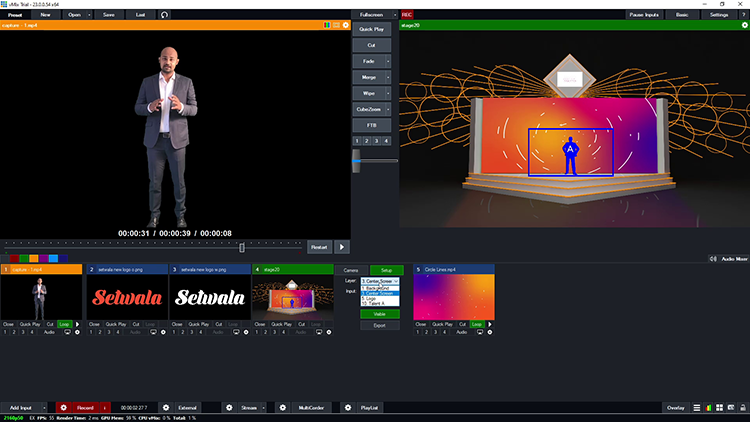Click the play button next to Restart
The image size is (750, 422).
(x=342, y=246)
